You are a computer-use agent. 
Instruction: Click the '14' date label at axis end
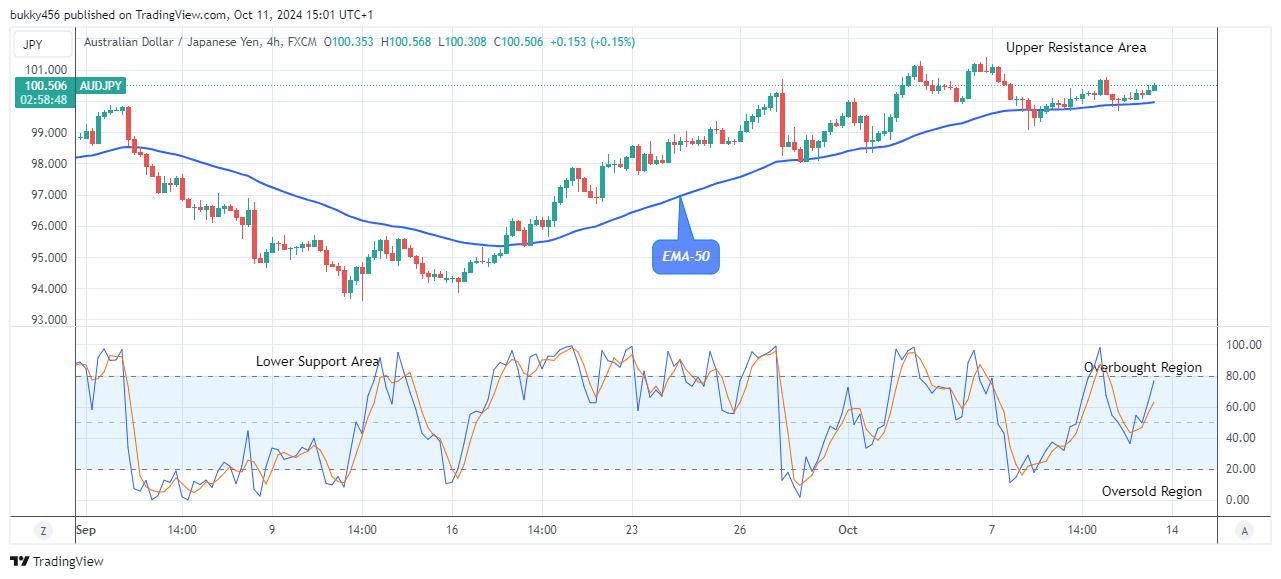click(x=1171, y=530)
